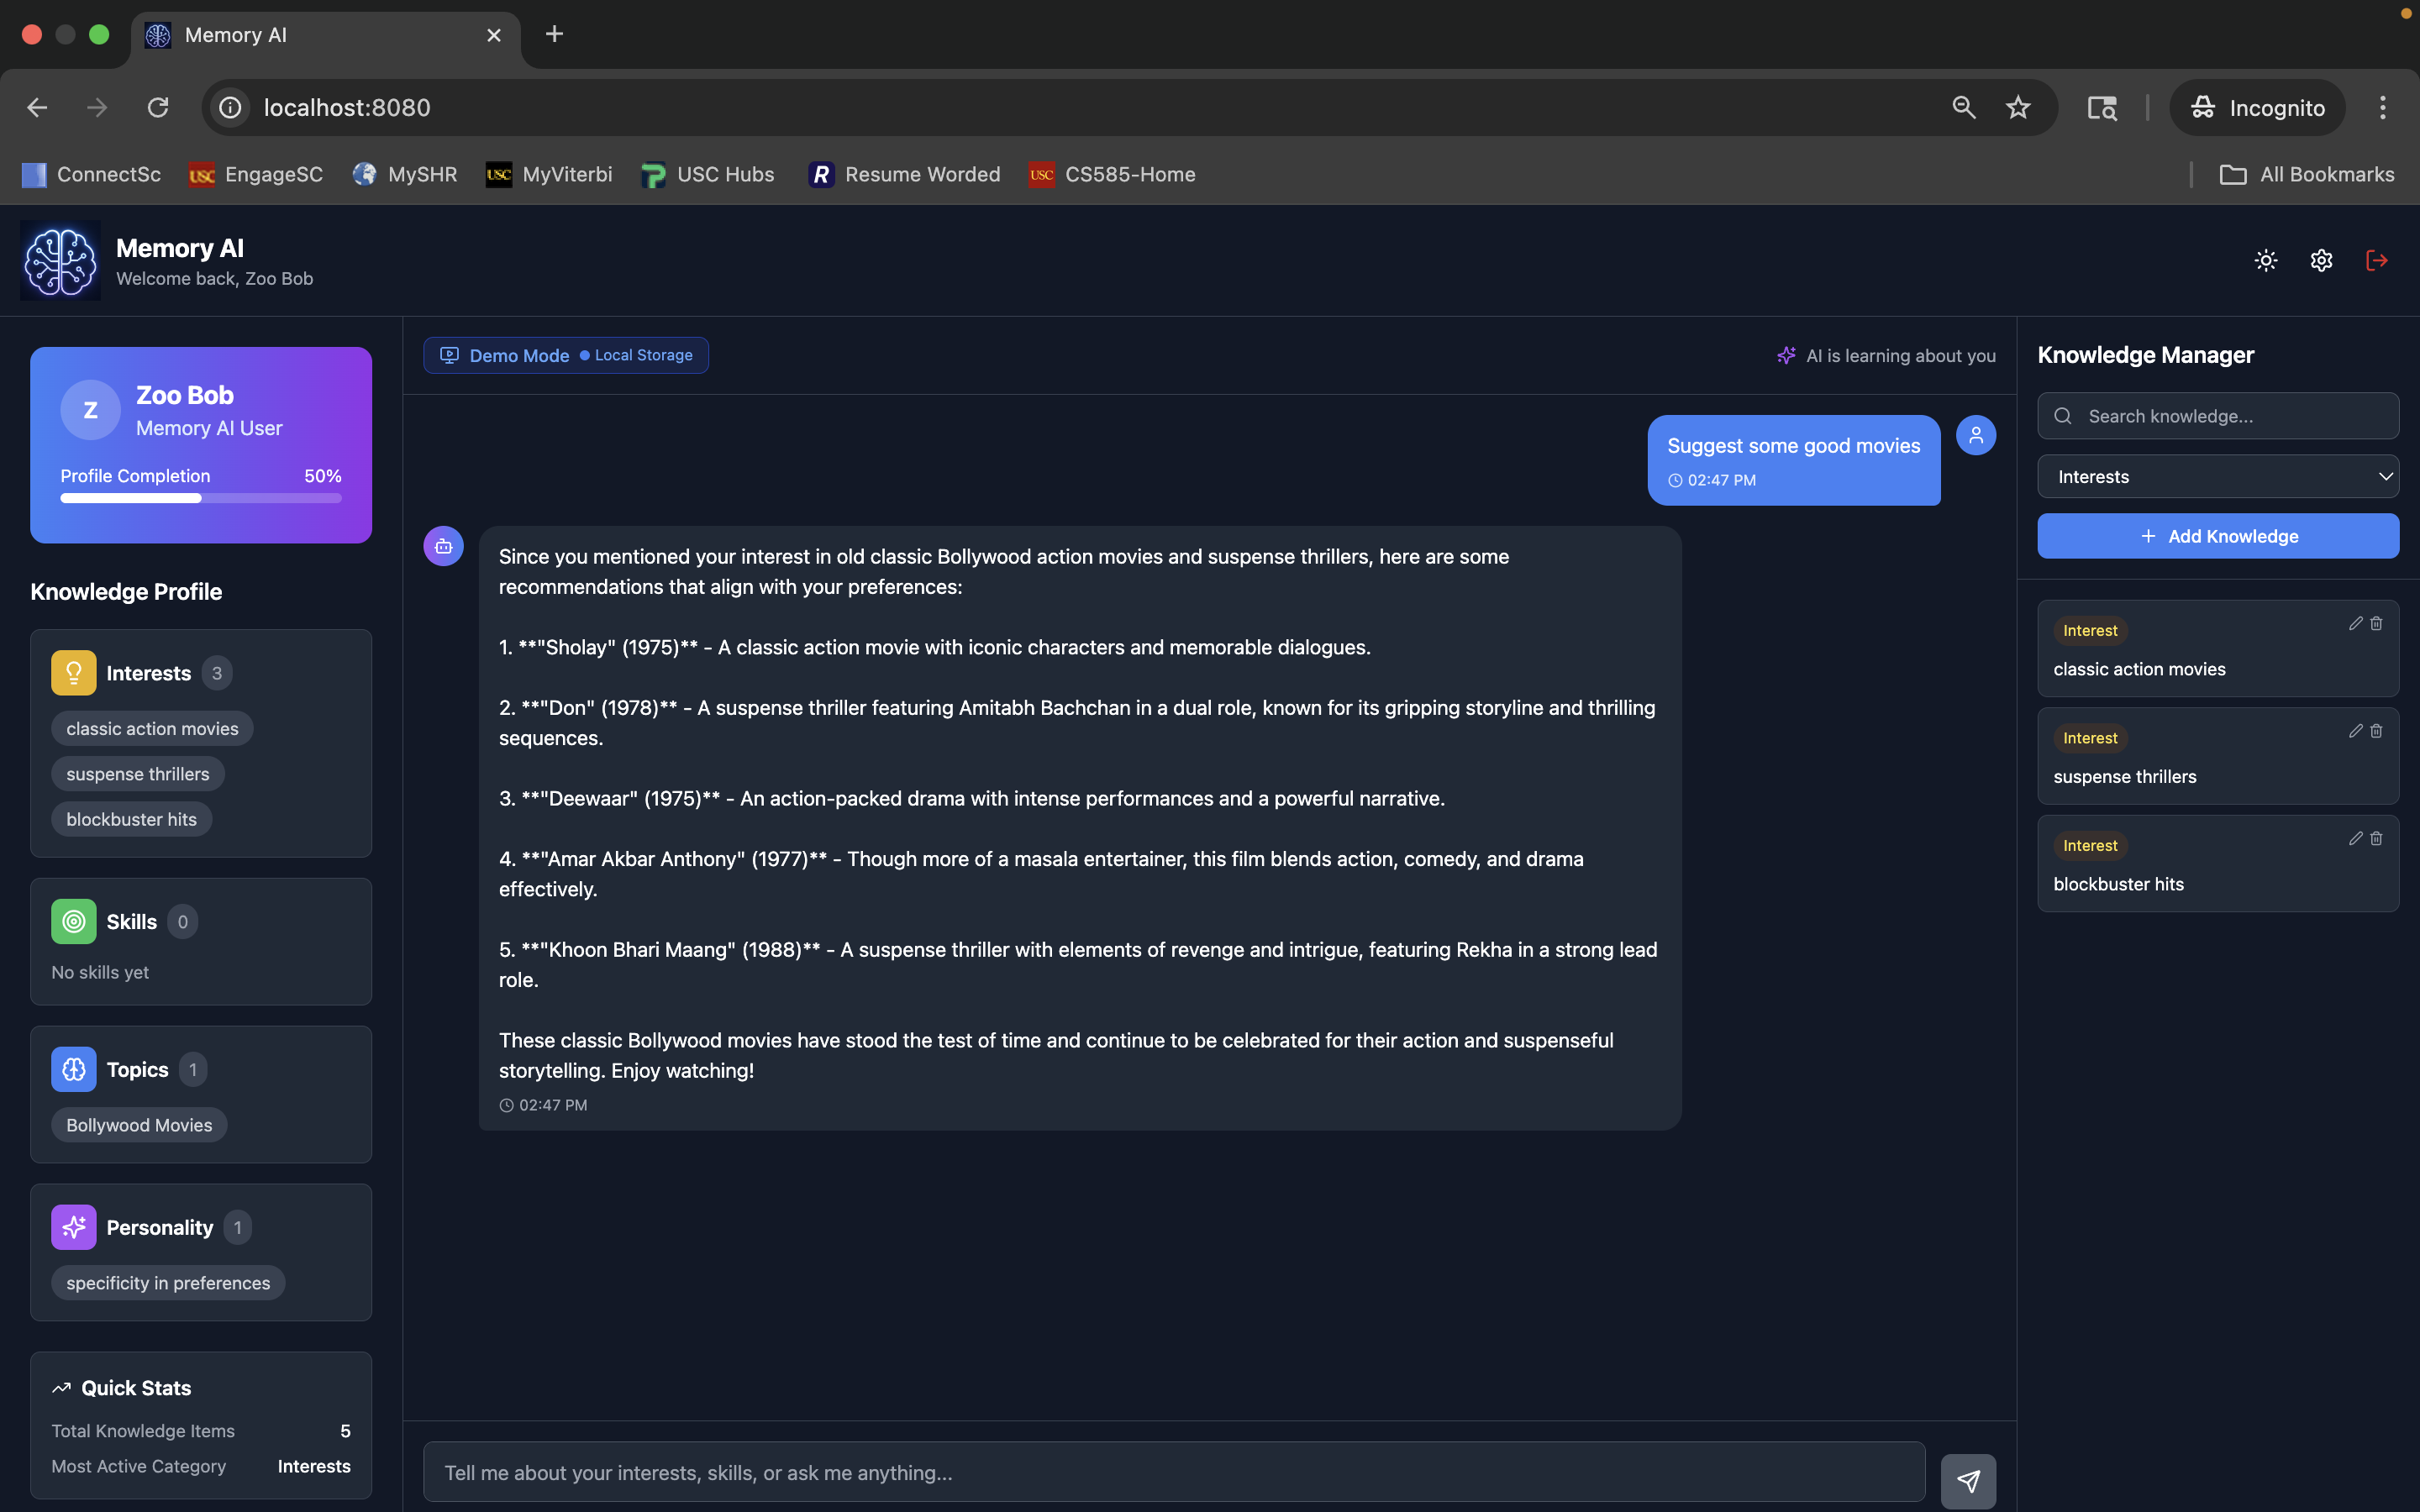Open the CS585-Home bookmark
The image size is (2420, 1512).
(1112, 175)
